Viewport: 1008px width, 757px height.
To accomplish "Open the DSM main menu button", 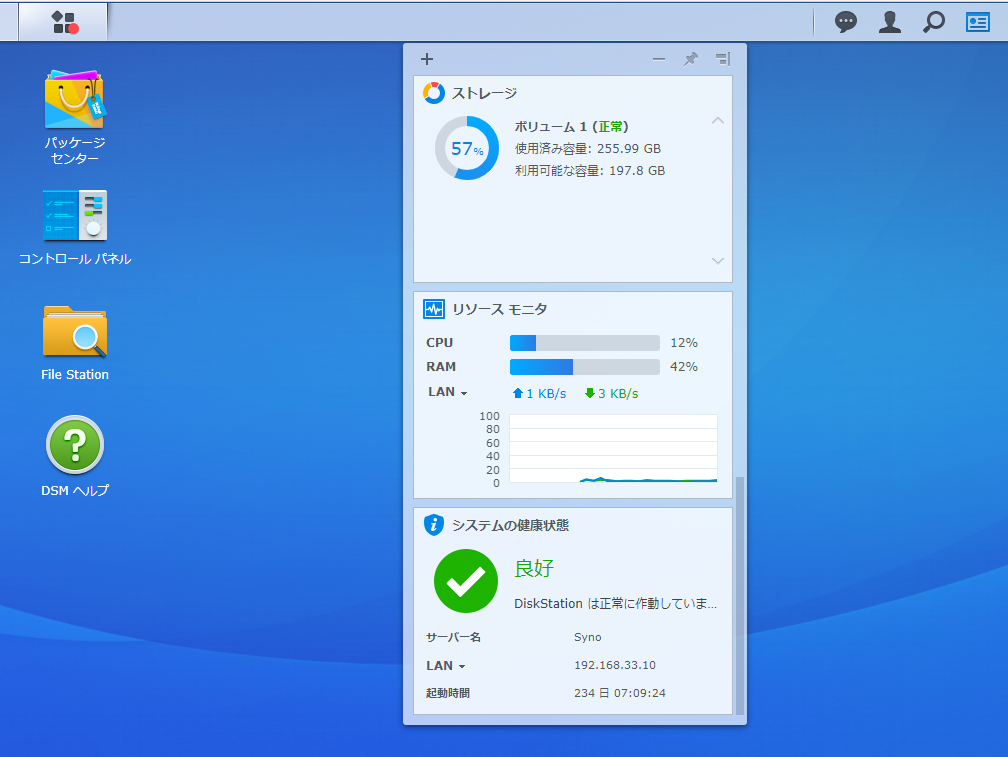I will point(63,22).
